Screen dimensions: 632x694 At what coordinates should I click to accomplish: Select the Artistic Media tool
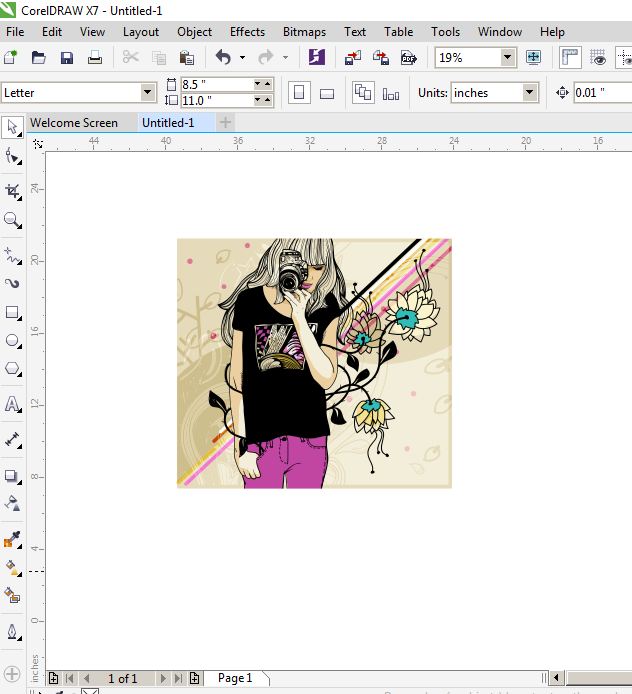click(x=12, y=283)
